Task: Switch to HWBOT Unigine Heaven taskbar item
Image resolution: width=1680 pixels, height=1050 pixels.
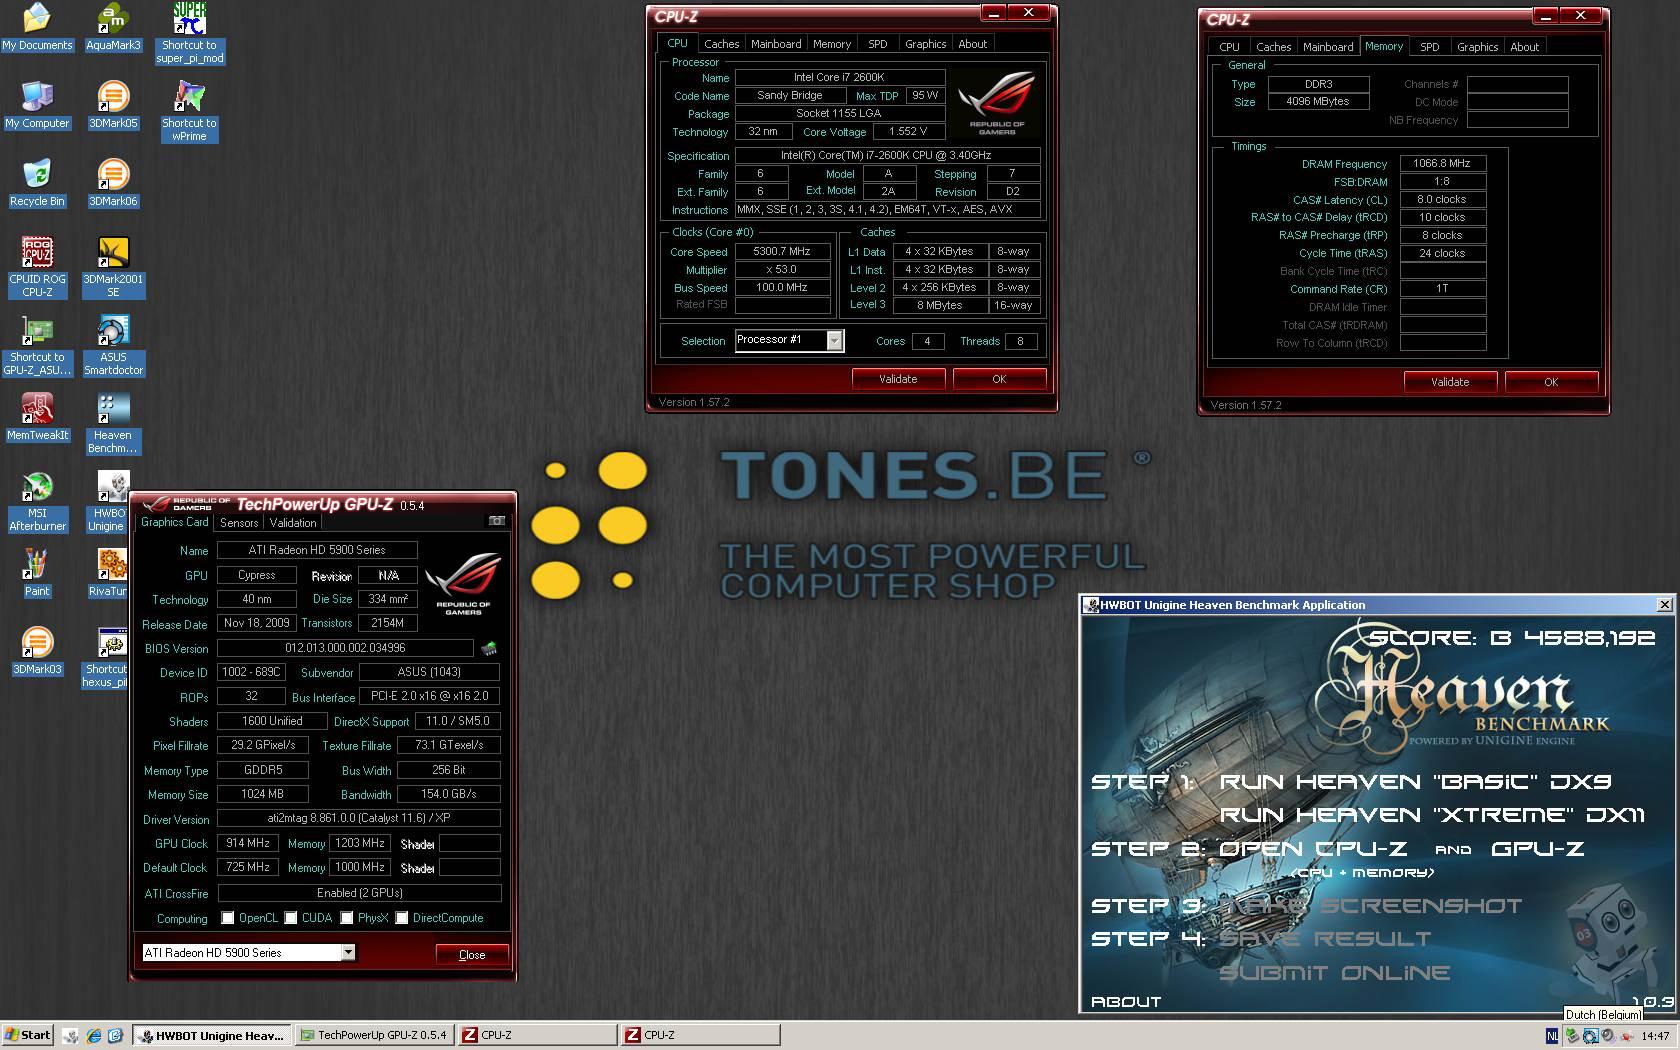Action: pyautogui.click(x=212, y=1035)
